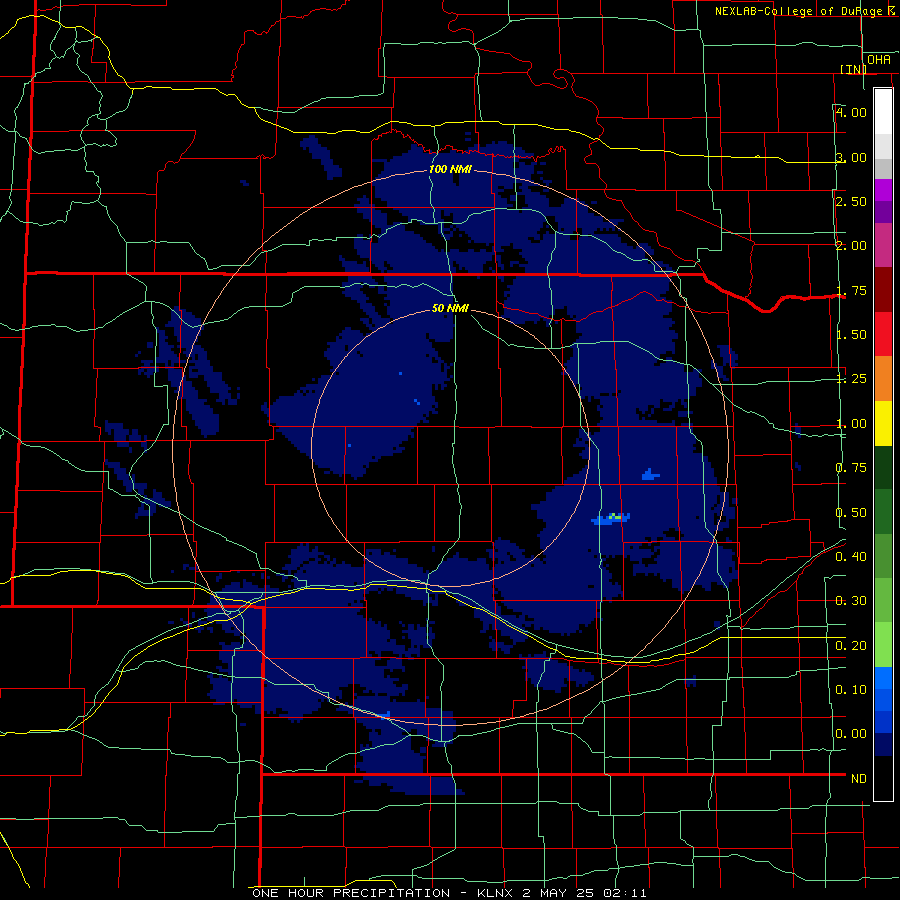Select the white swatch atop the legend
Screen dimensions: 900x900
pos(883,111)
